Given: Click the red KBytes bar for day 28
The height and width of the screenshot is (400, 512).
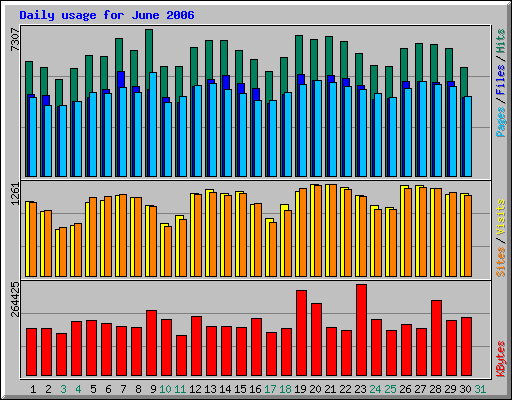Looking at the screenshot, I should (x=436, y=338).
